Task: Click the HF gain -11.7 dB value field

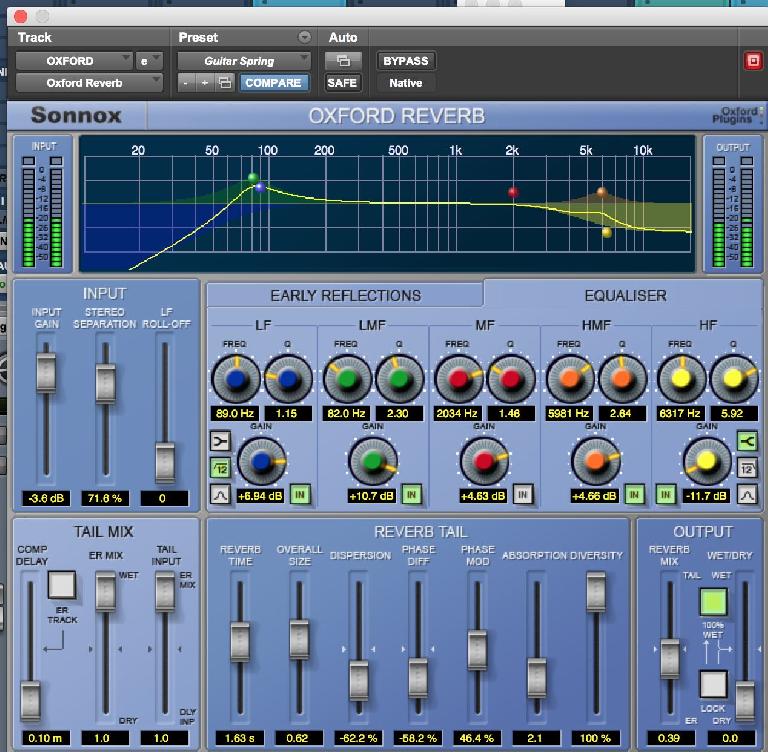Action: [706, 495]
